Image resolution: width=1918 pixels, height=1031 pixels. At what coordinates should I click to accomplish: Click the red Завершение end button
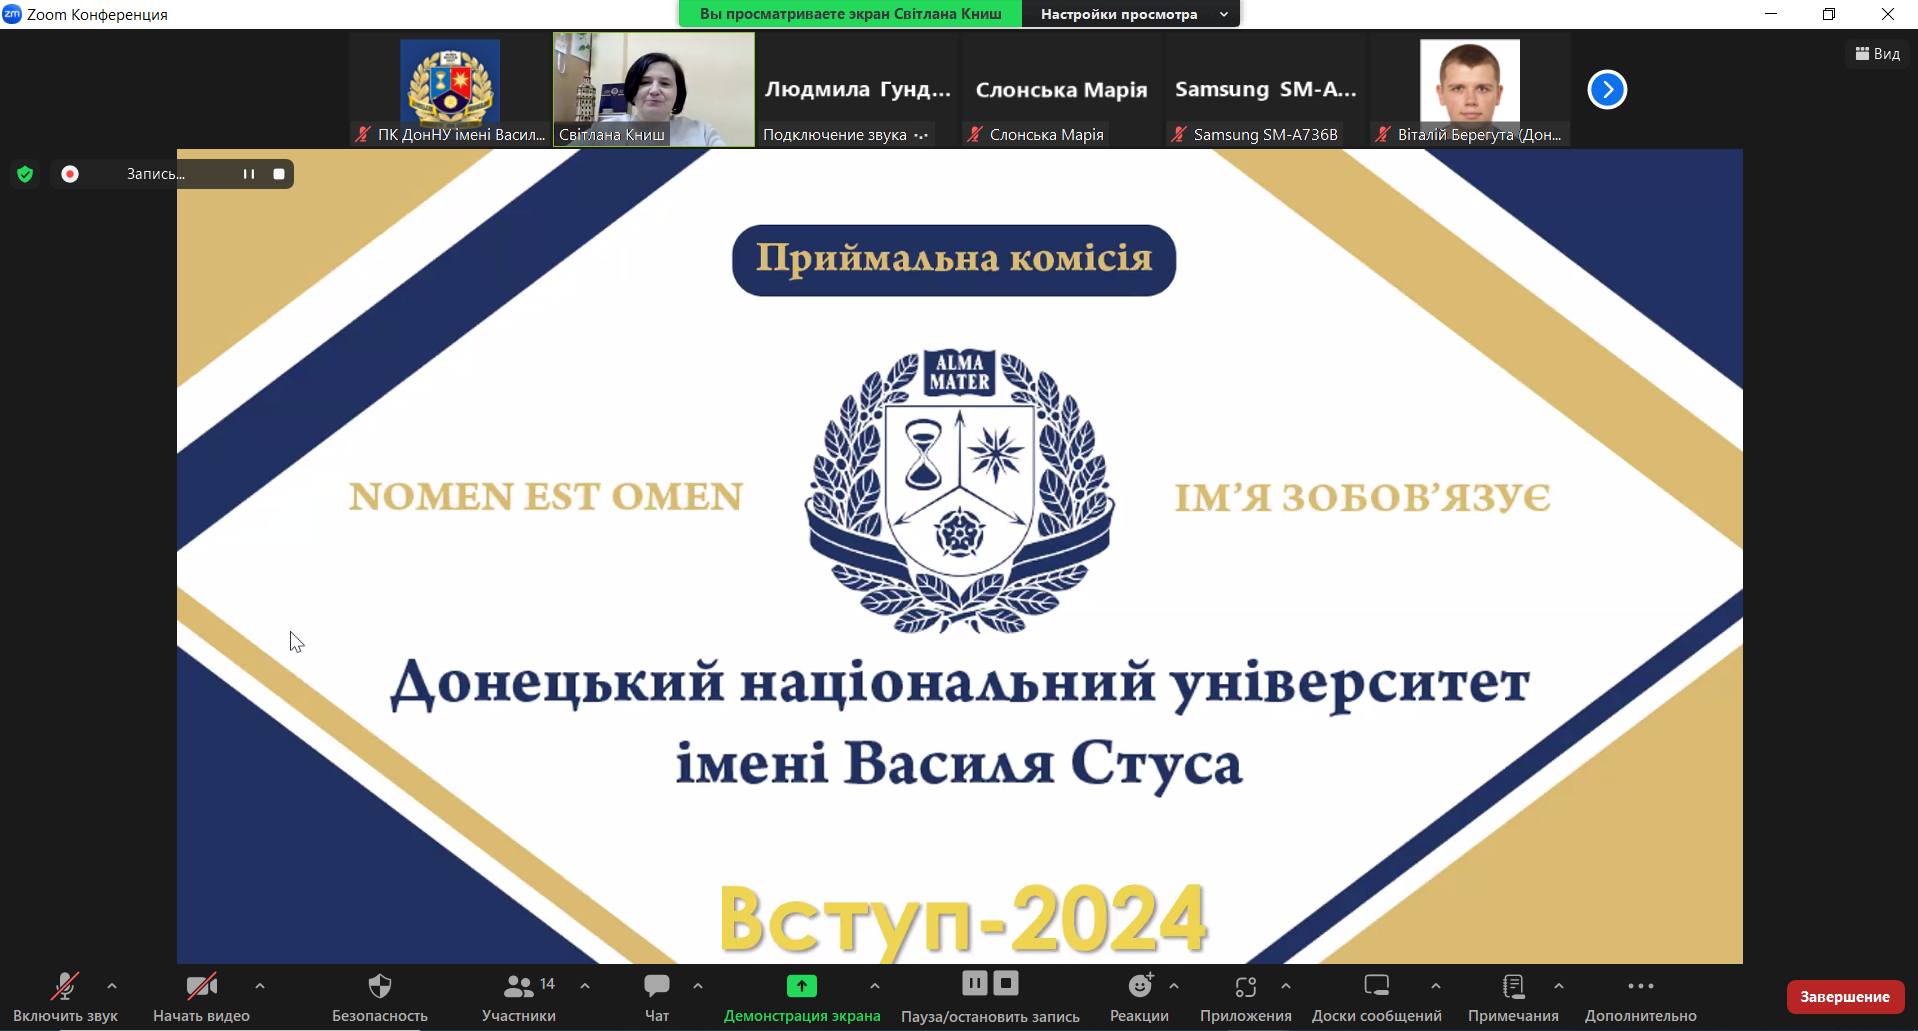1844,997
